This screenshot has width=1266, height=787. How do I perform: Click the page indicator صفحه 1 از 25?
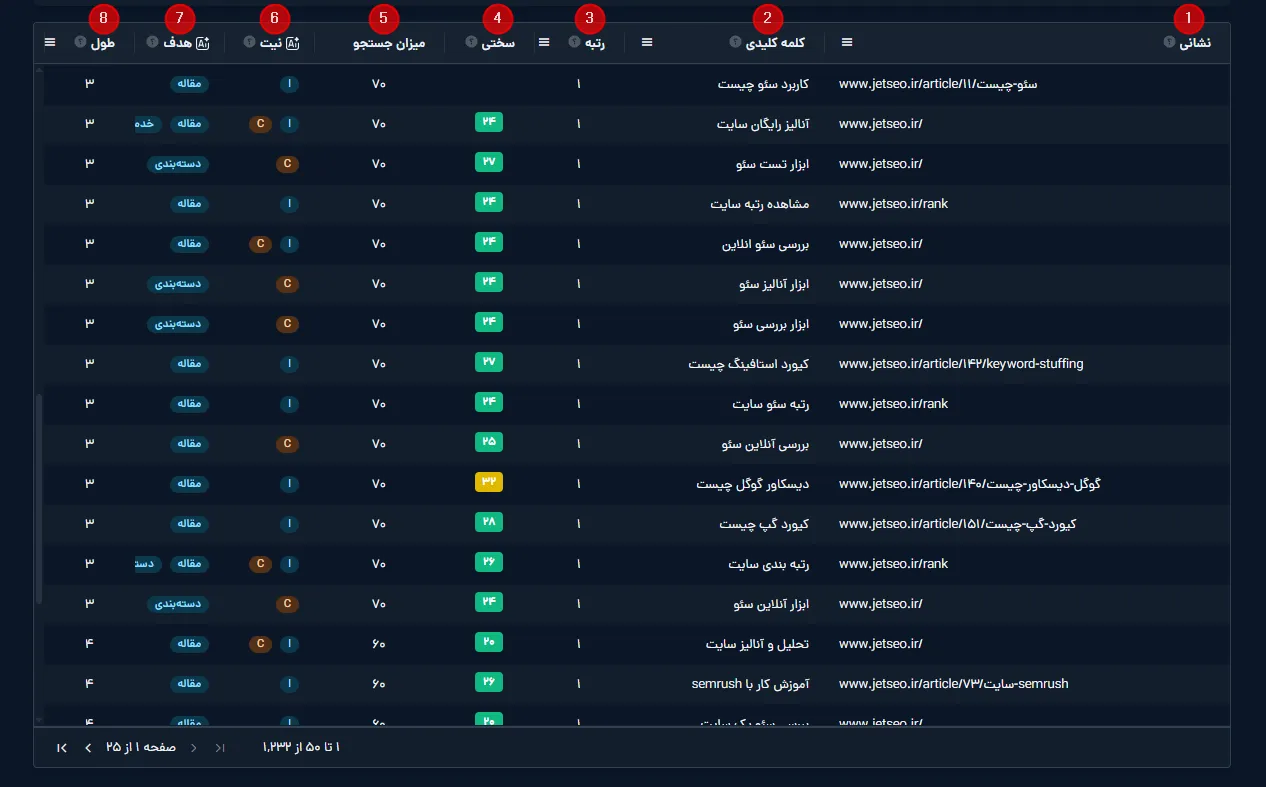(x=140, y=748)
